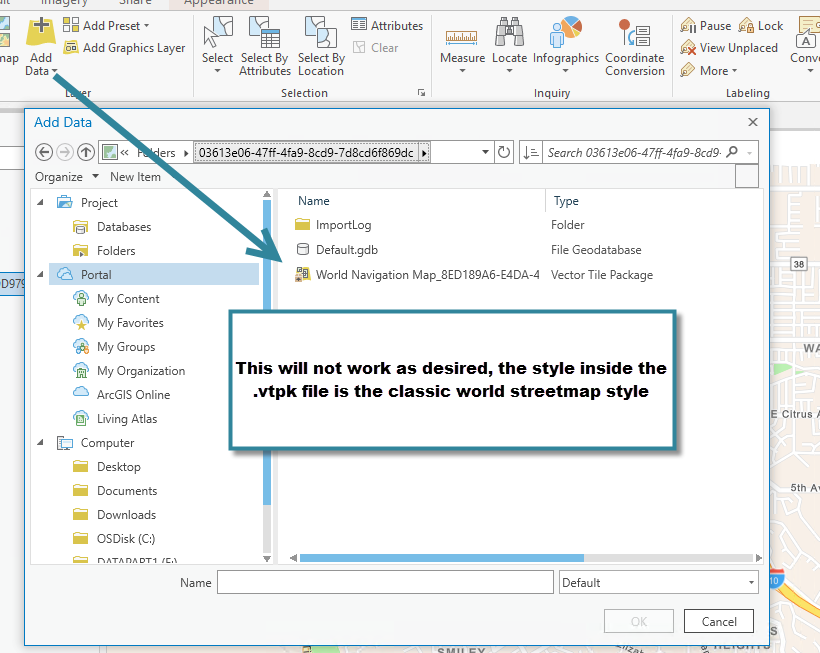The width and height of the screenshot is (820, 653).
Task: Launch the Locate tool
Action: 510,44
